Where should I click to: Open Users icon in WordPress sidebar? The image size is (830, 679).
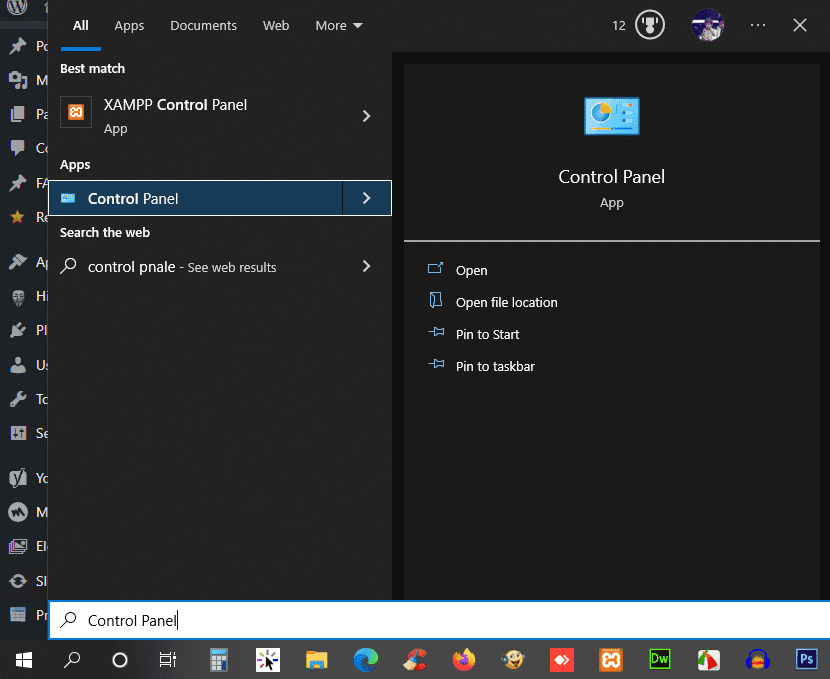tap(18, 365)
